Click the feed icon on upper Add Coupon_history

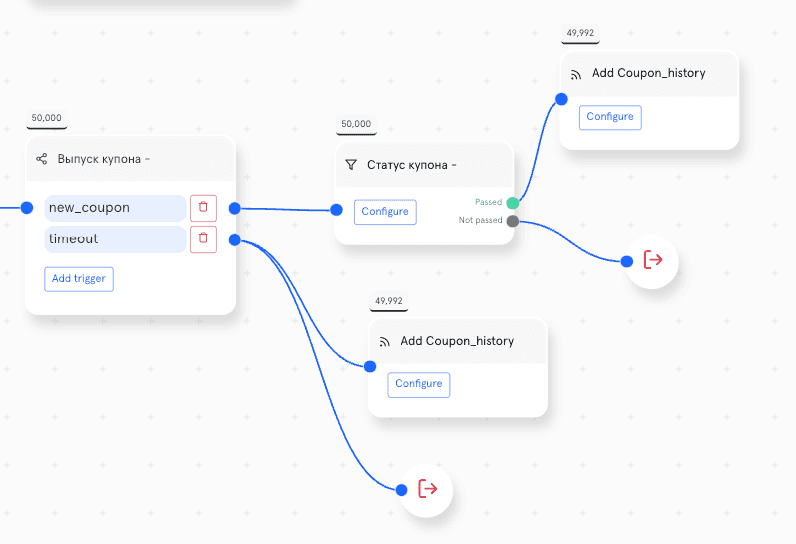pyautogui.click(x=576, y=75)
